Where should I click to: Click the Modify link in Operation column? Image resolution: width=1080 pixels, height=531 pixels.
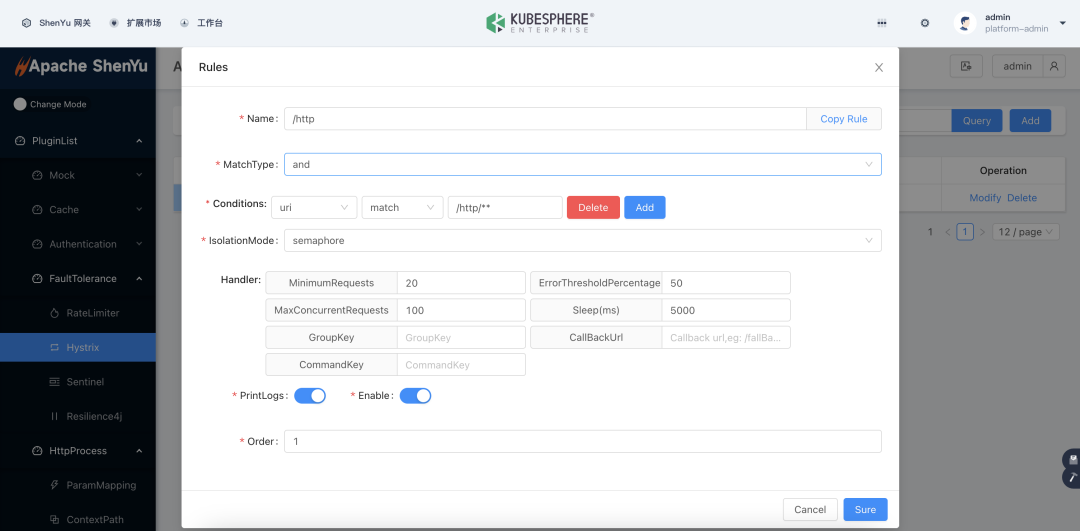(x=985, y=198)
